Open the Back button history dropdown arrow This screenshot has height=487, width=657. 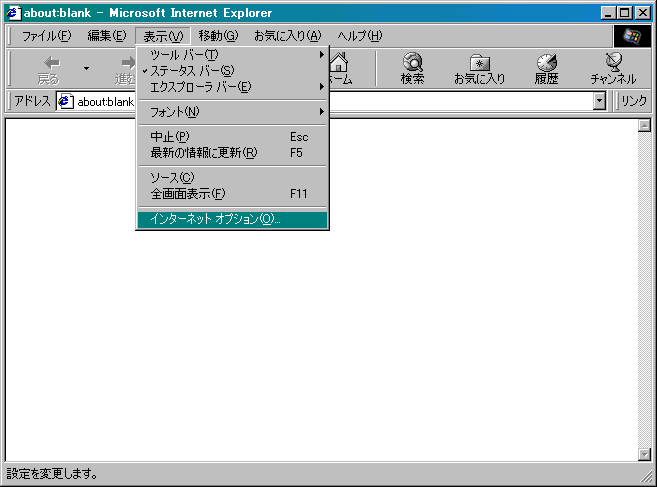click(86, 68)
